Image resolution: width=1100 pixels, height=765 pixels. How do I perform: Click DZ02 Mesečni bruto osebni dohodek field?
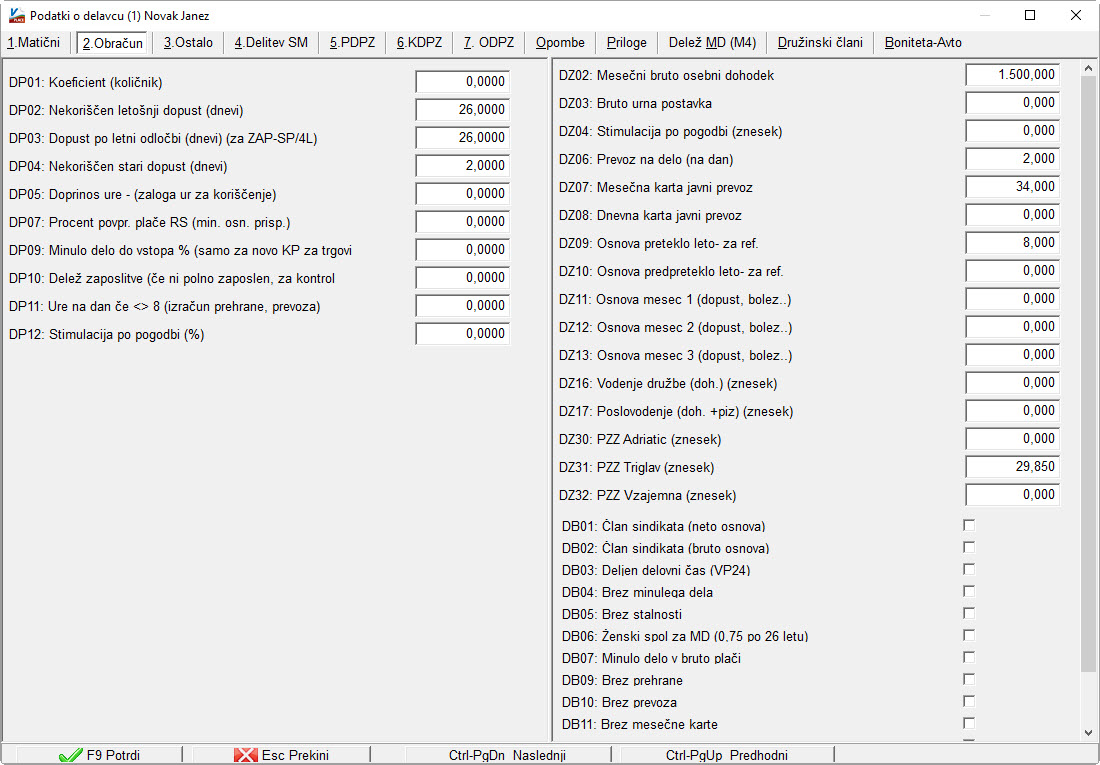click(x=1012, y=74)
